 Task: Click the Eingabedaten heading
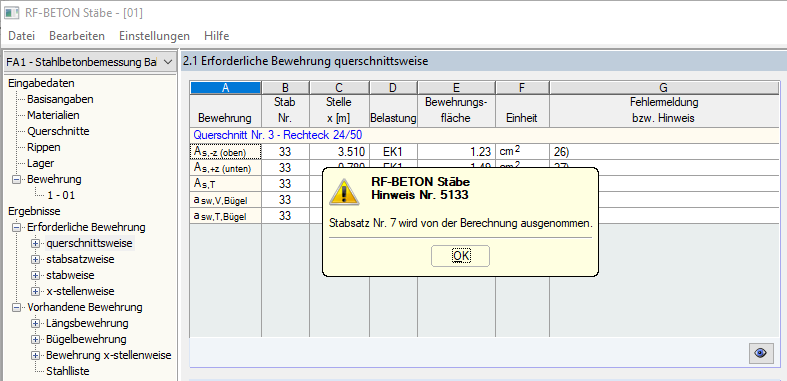(x=41, y=83)
